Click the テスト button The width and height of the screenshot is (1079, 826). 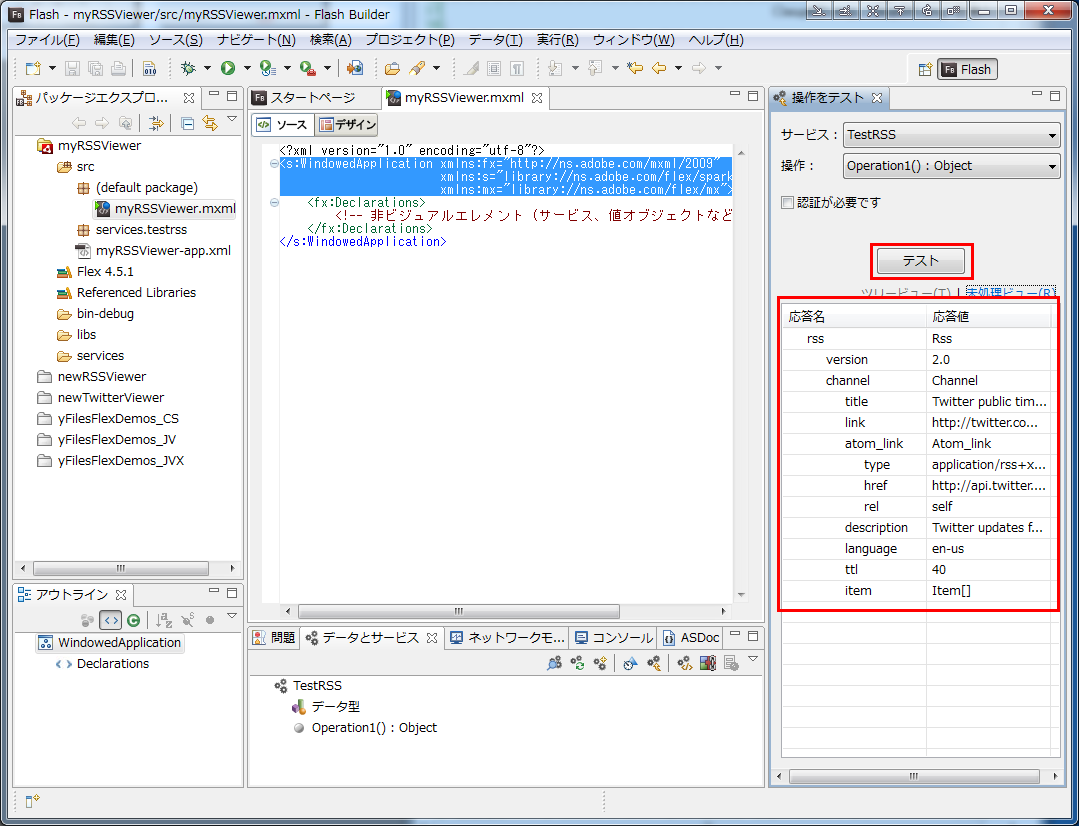click(x=921, y=261)
